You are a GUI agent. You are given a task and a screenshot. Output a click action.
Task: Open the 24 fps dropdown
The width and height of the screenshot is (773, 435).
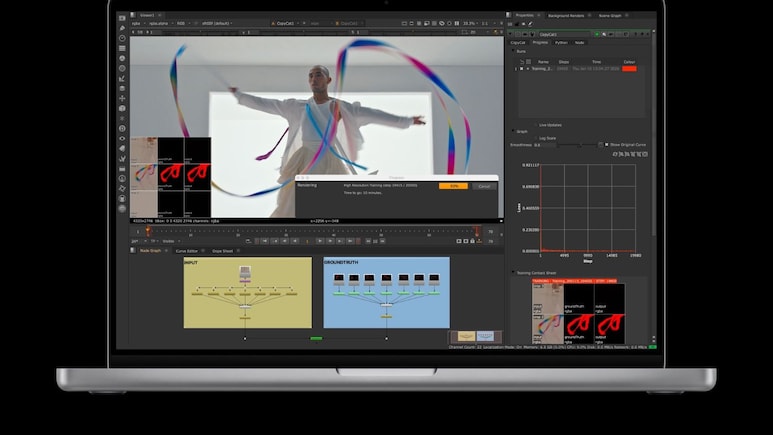pos(139,241)
